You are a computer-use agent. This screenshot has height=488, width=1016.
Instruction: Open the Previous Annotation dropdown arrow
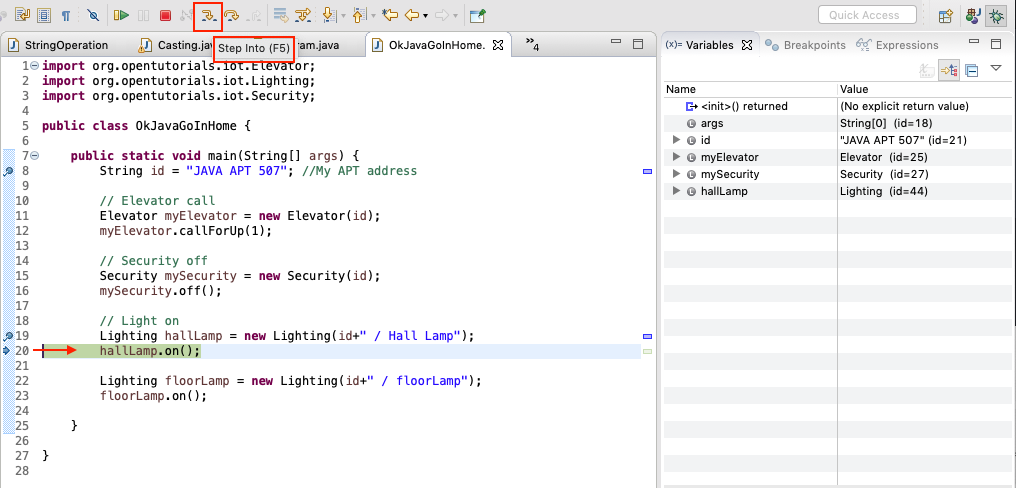click(374, 16)
